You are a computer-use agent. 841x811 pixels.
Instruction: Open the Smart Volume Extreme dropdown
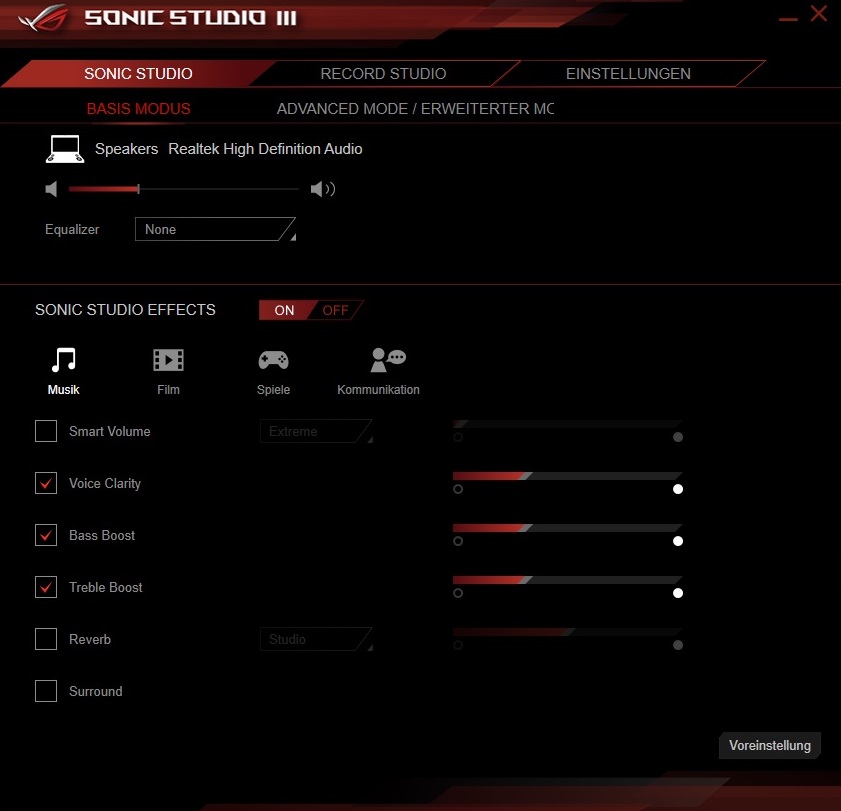point(316,431)
